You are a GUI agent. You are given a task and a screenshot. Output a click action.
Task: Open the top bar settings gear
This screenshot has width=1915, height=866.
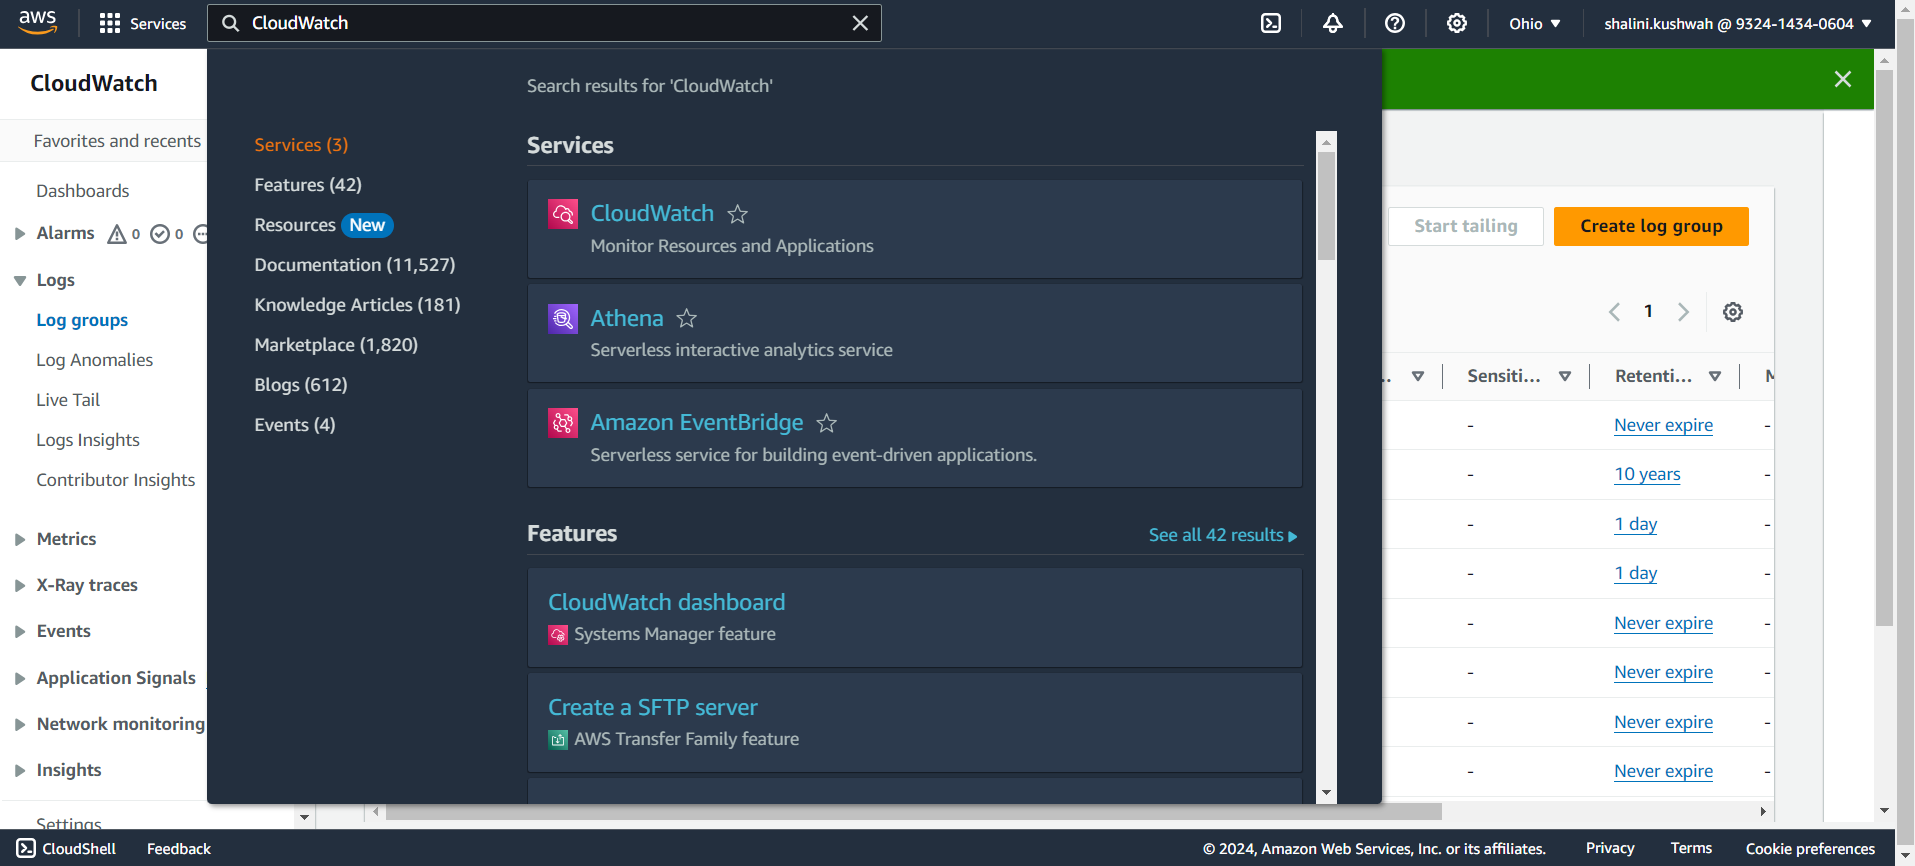(x=1457, y=23)
